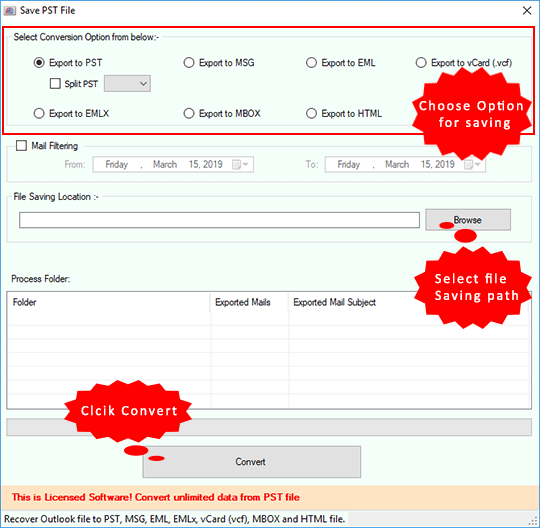Image resolution: width=540 pixels, height=528 pixels.
Task: Click the window resize grip icon
Action: (534, 521)
